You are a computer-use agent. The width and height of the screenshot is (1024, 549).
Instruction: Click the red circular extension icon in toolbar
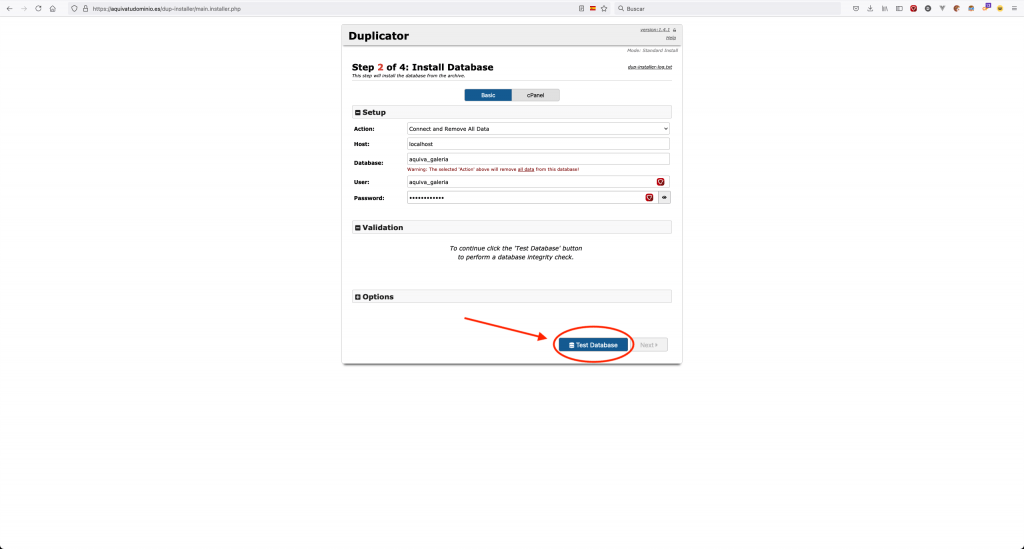click(x=913, y=8)
